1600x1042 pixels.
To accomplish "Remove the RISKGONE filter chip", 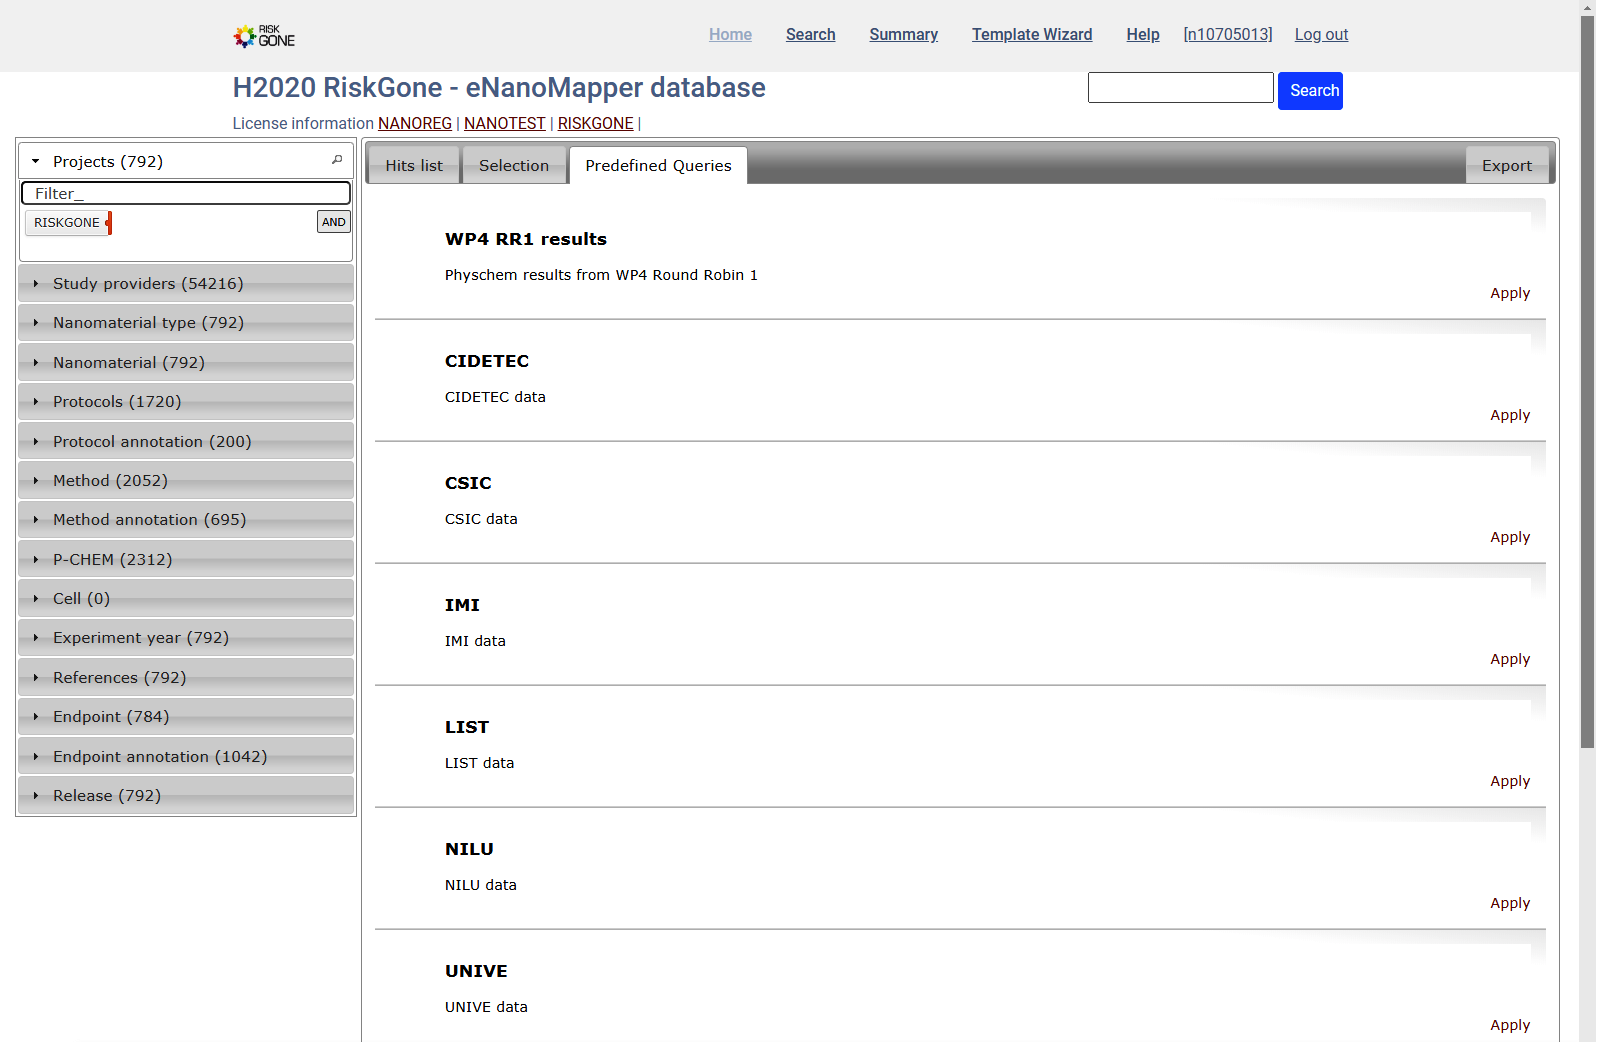I will coord(107,222).
